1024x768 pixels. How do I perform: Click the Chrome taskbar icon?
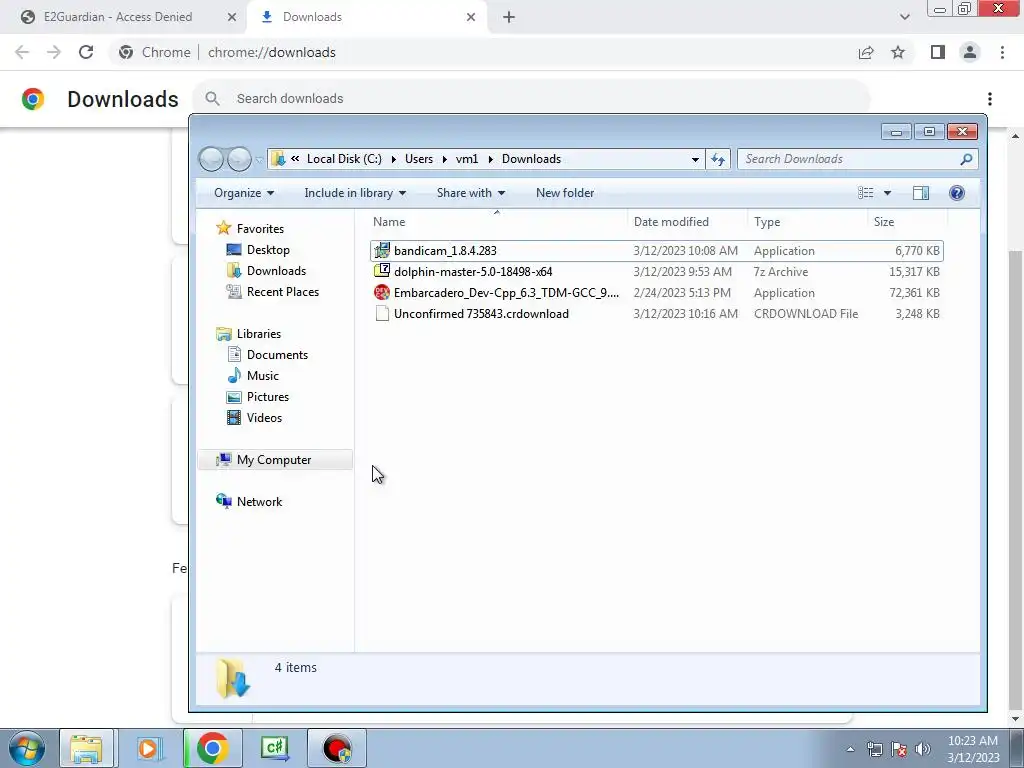click(x=212, y=748)
